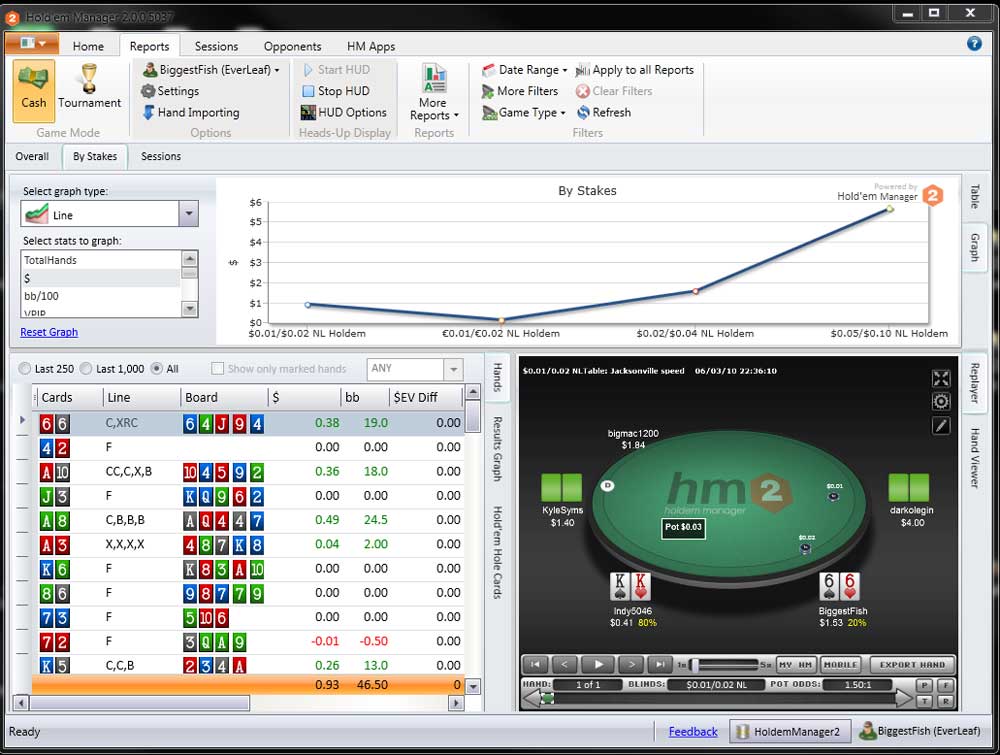1000x755 pixels.
Task: Open Overall report tab
Action: coord(32,156)
